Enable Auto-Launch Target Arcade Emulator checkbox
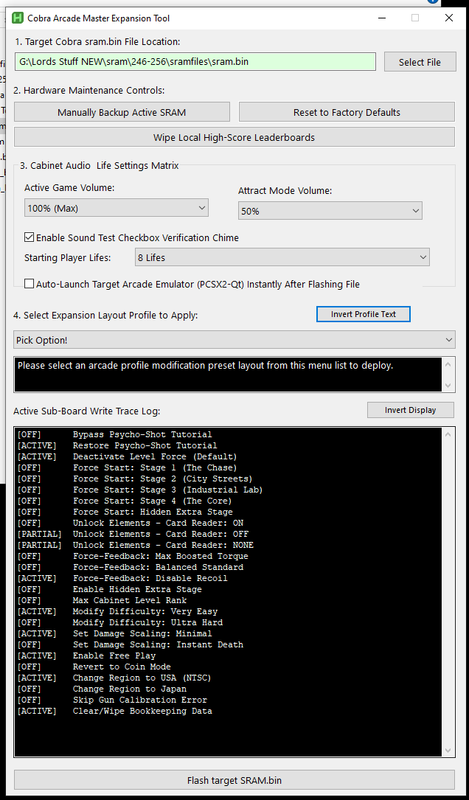The image size is (469, 800). click(29, 284)
